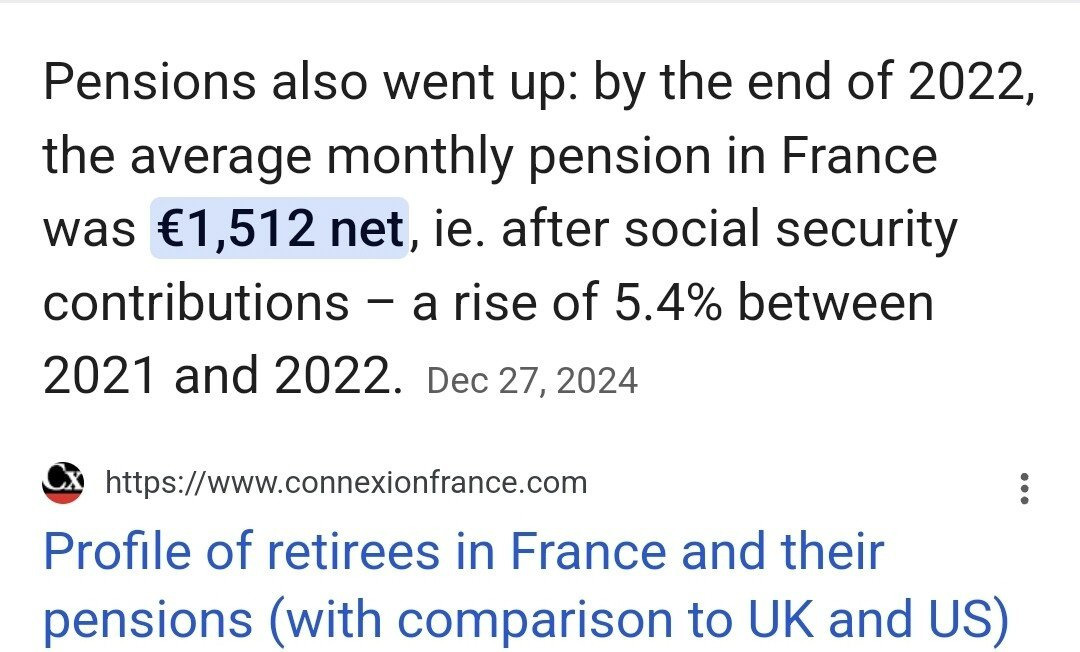This screenshot has width=1080, height=652.
Task: Click the highlighted '€1,512 net' text
Action: 279,229
